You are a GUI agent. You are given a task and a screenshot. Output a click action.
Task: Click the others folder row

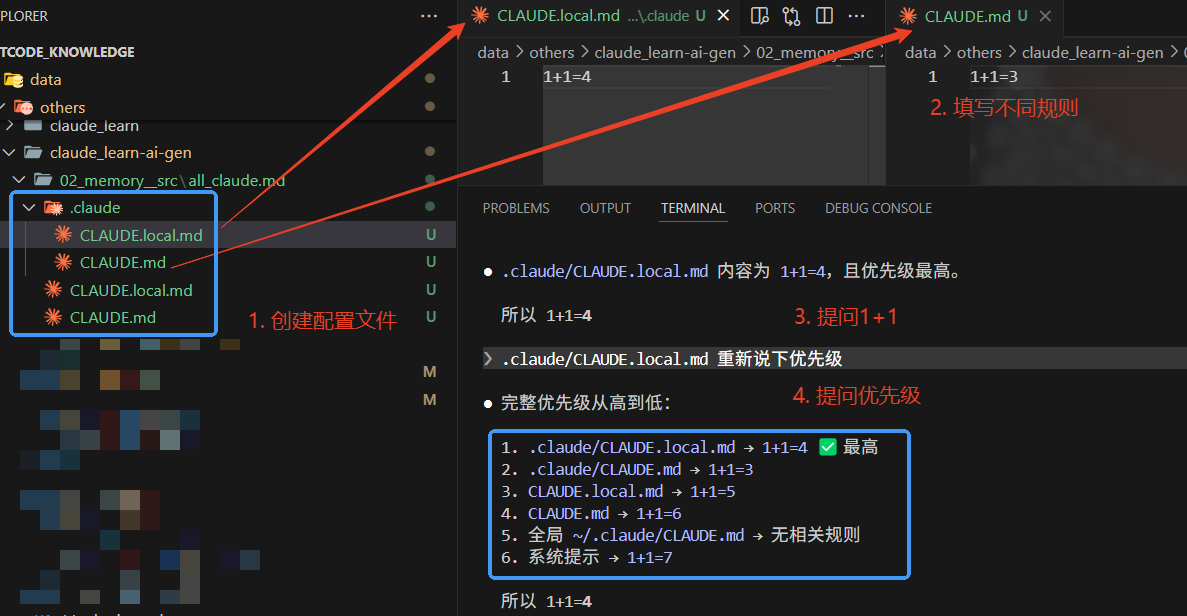[227, 107]
